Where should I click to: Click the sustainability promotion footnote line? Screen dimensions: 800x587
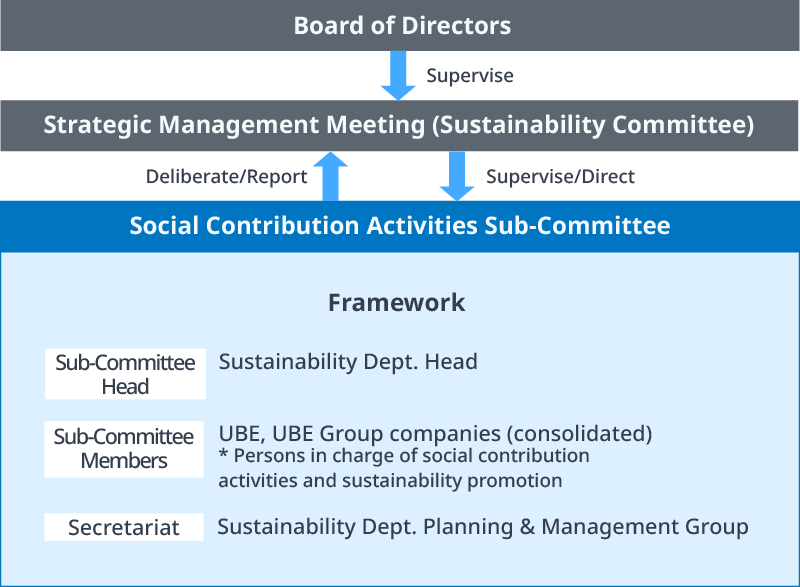[390, 480]
